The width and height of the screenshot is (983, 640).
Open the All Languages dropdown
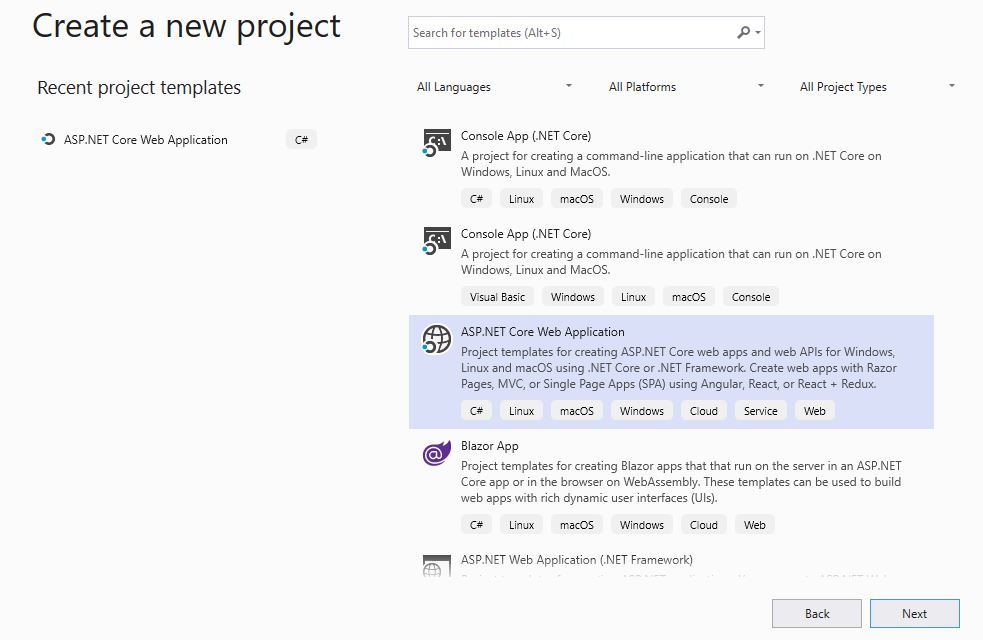[494, 87]
